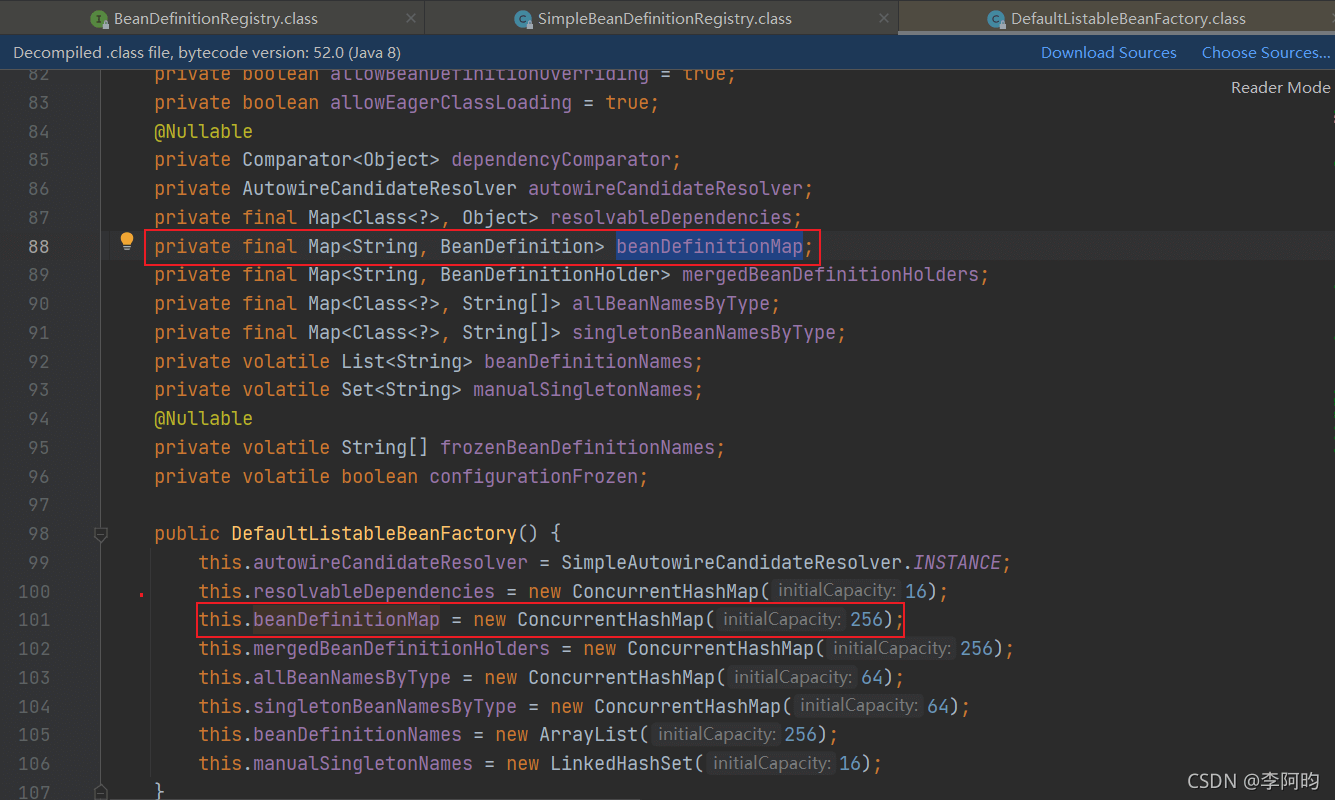
Task: Click configurationFrozen field on line 96
Action: (x=533, y=476)
